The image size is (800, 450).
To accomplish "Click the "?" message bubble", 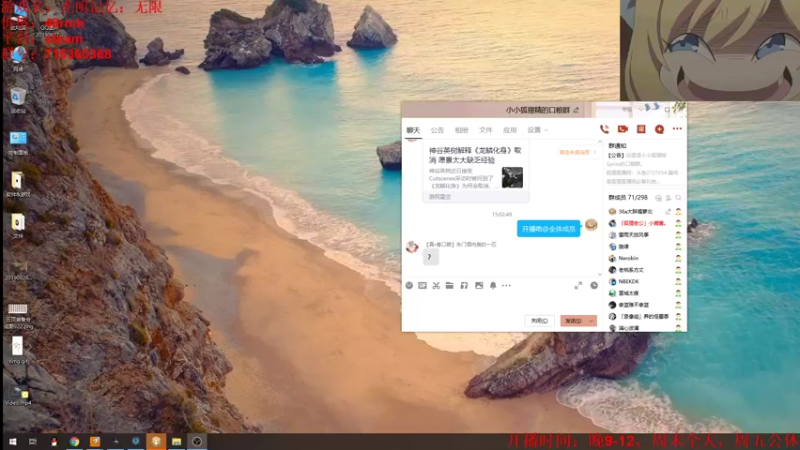I will pyautogui.click(x=430, y=257).
